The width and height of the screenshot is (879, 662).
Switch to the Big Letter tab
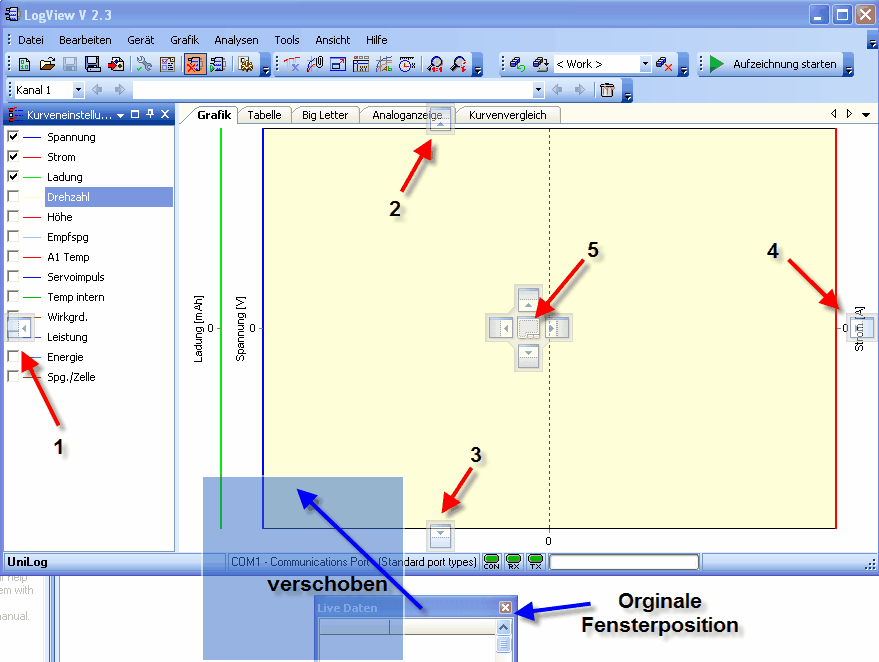[325, 115]
